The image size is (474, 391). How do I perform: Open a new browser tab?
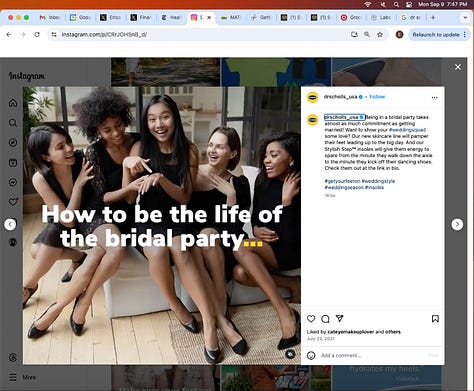(x=433, y=17)
